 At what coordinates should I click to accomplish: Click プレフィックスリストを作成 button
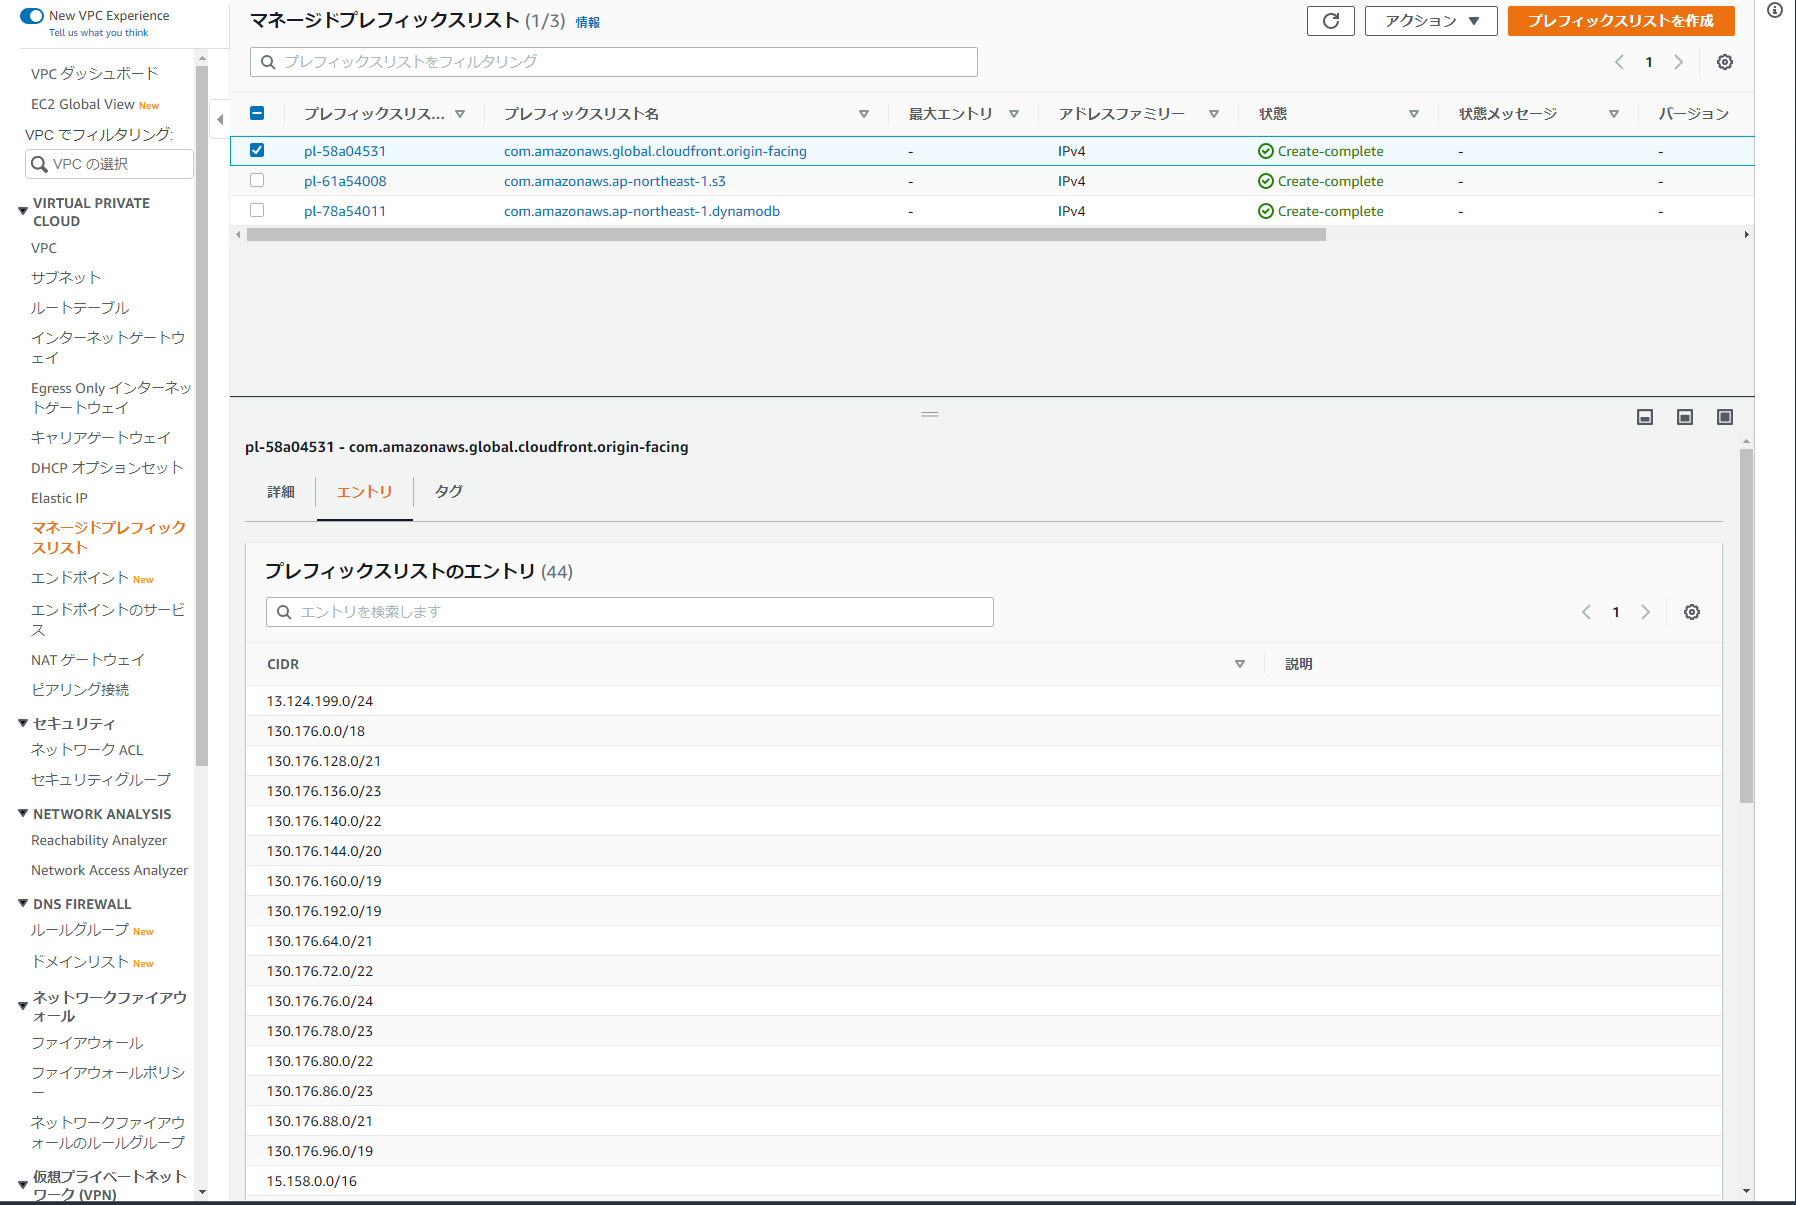[x=1621, y=21]
